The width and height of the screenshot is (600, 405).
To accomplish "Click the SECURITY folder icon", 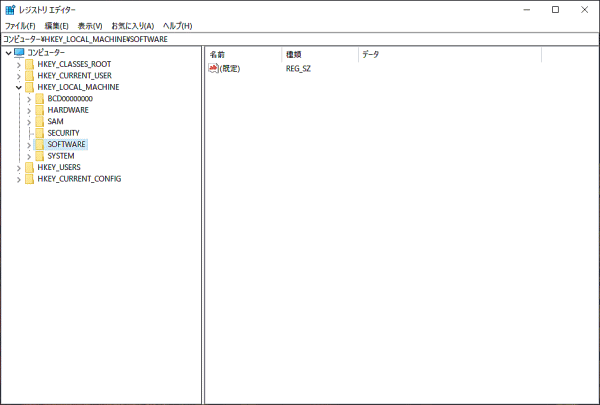I will pos(39,133).
